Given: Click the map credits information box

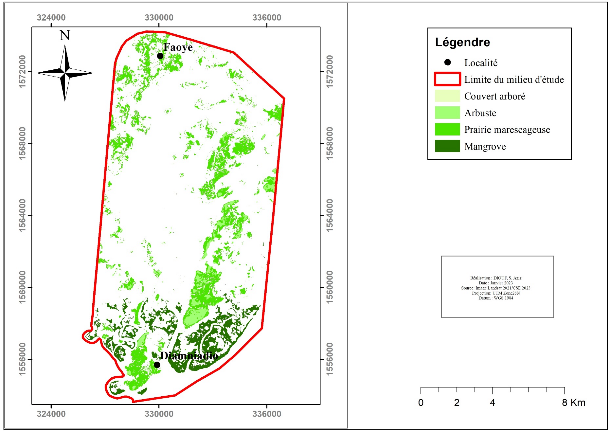Looking at the screenshot, I should coord(497,287).
